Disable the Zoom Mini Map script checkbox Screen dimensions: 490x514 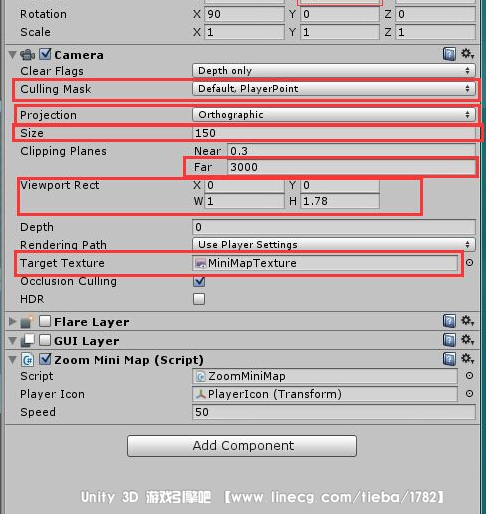point(45,359)
